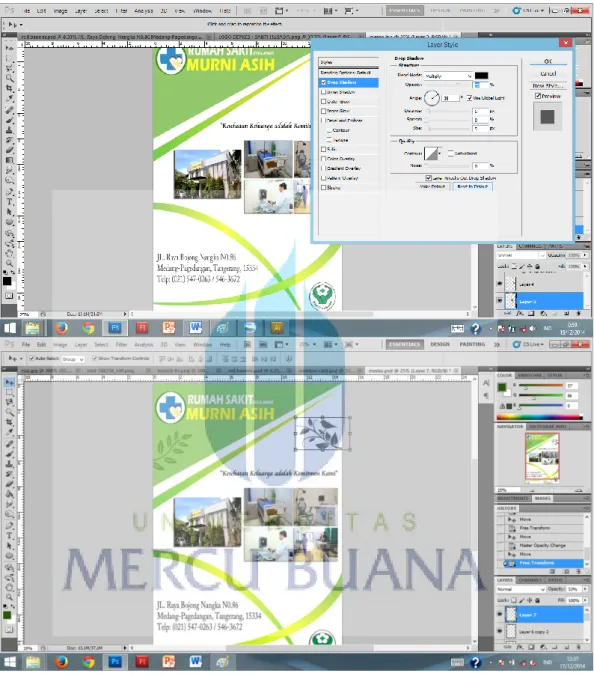This screenshot has width=594, height=676.
Task: Open the Blend Mode dropdown in Layer Style
Action: [x=448, y=76]
